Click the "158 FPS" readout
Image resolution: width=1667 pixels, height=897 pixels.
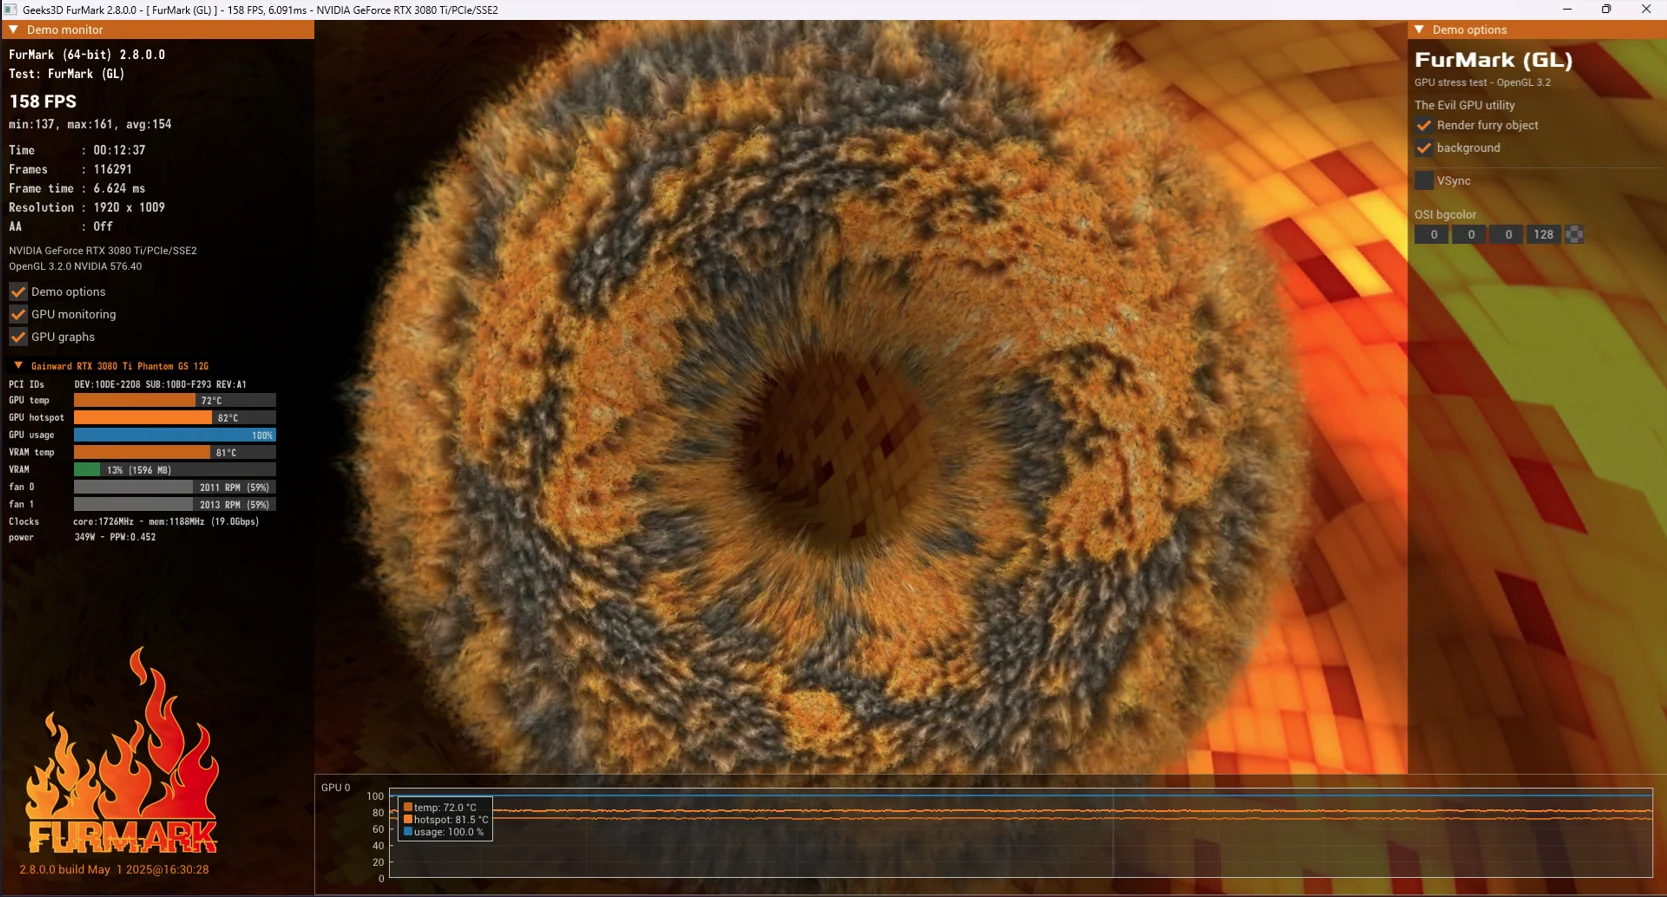coord(43,102)
